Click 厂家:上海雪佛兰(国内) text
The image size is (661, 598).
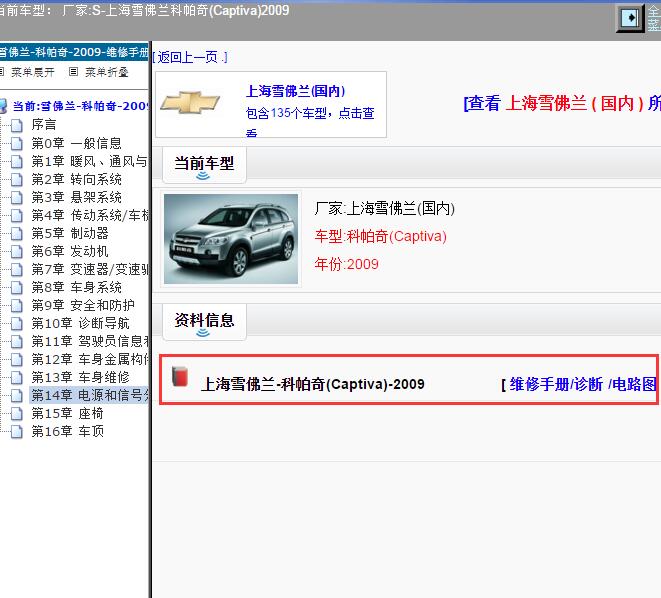[384, 209]
